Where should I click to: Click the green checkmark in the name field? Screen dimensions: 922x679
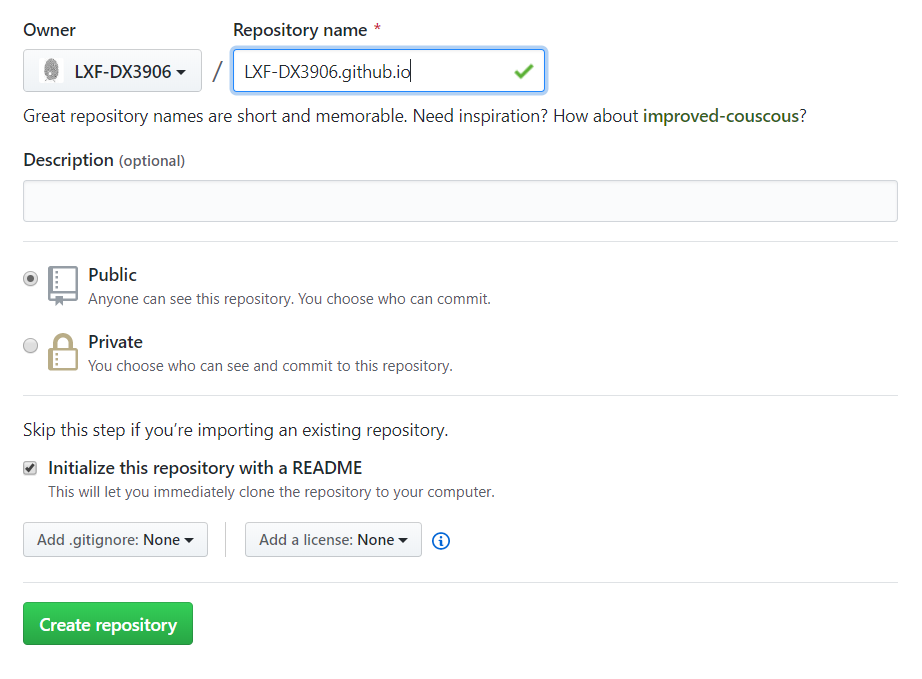pos(523,71)
